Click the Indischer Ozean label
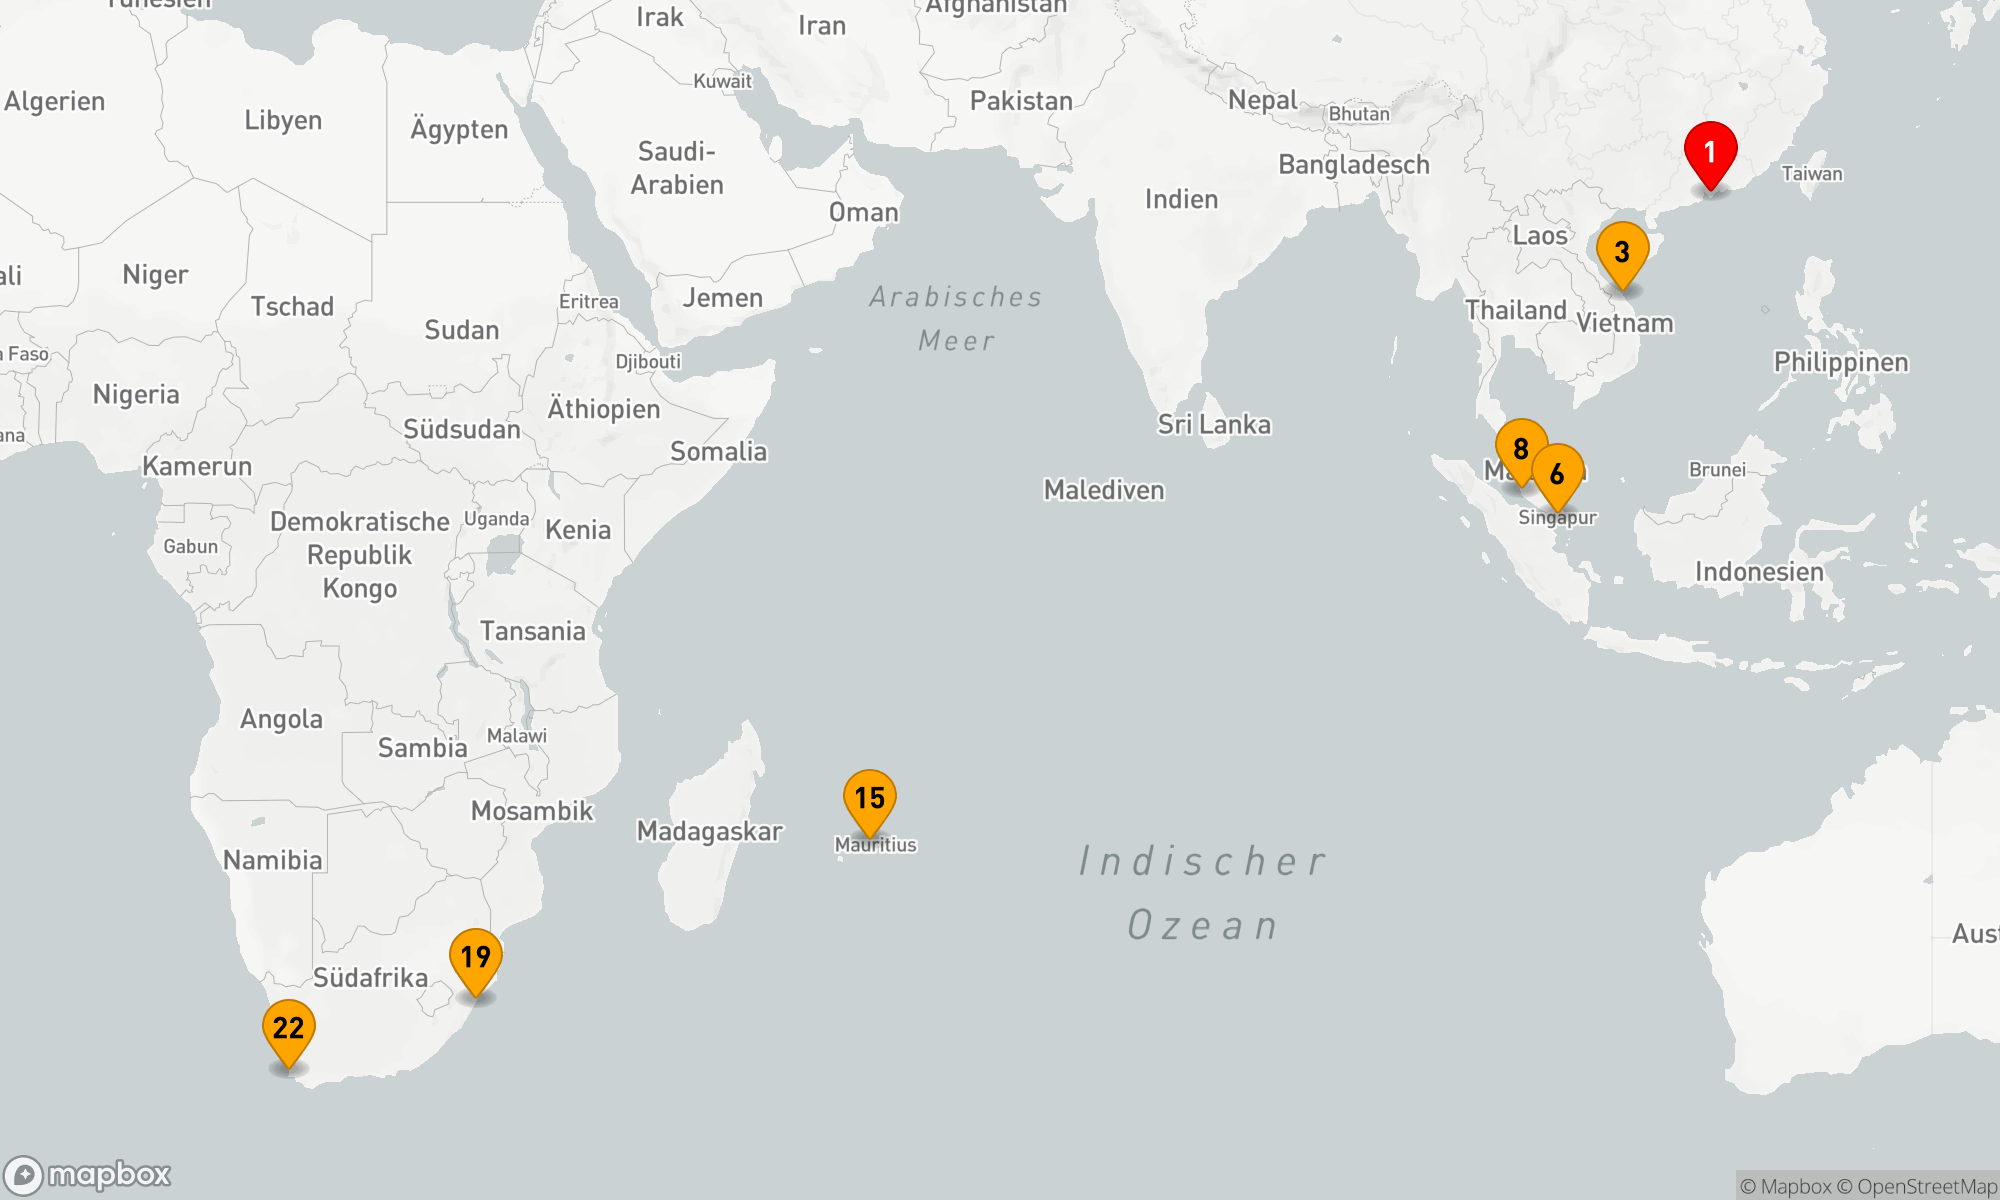This screenshot has height=1200, width=2000. 1203,893
